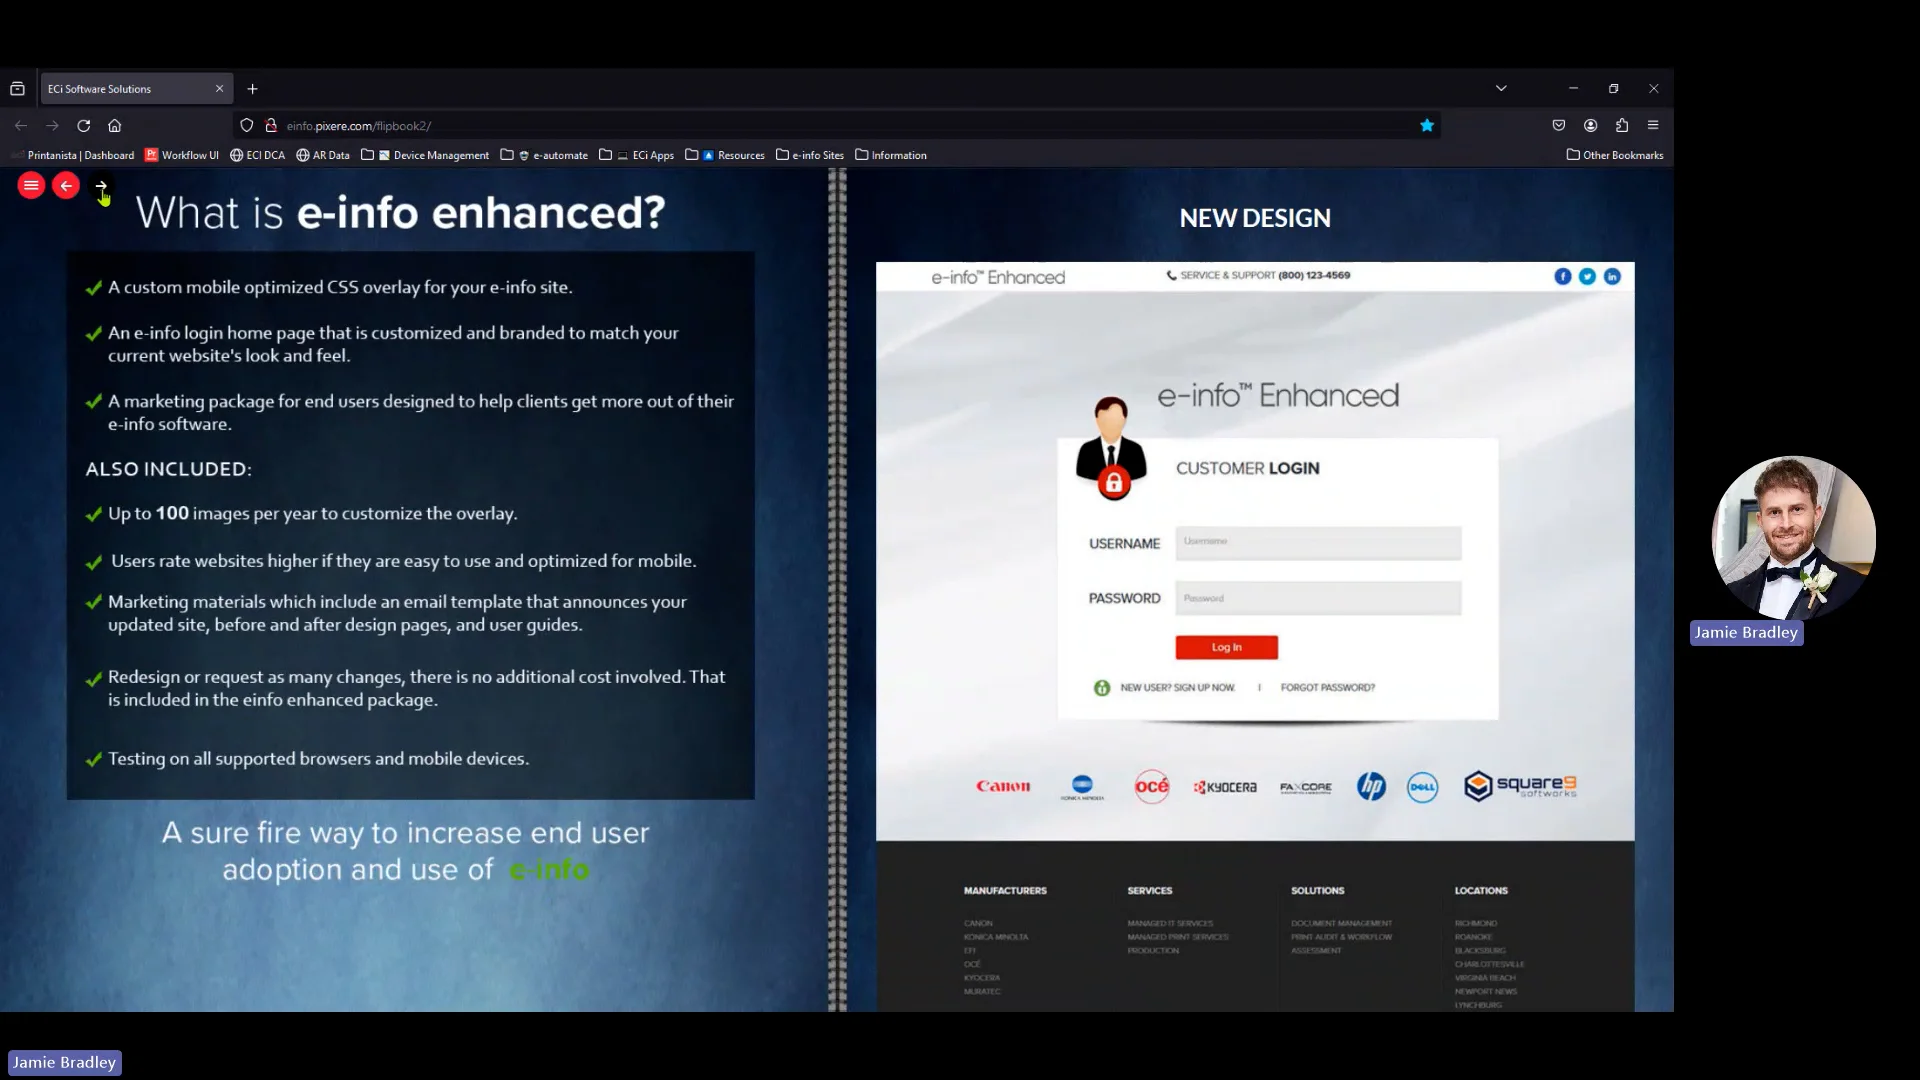Open the Other Bookmarks folder
Screen dimensions: 1920x1080
1614,155
